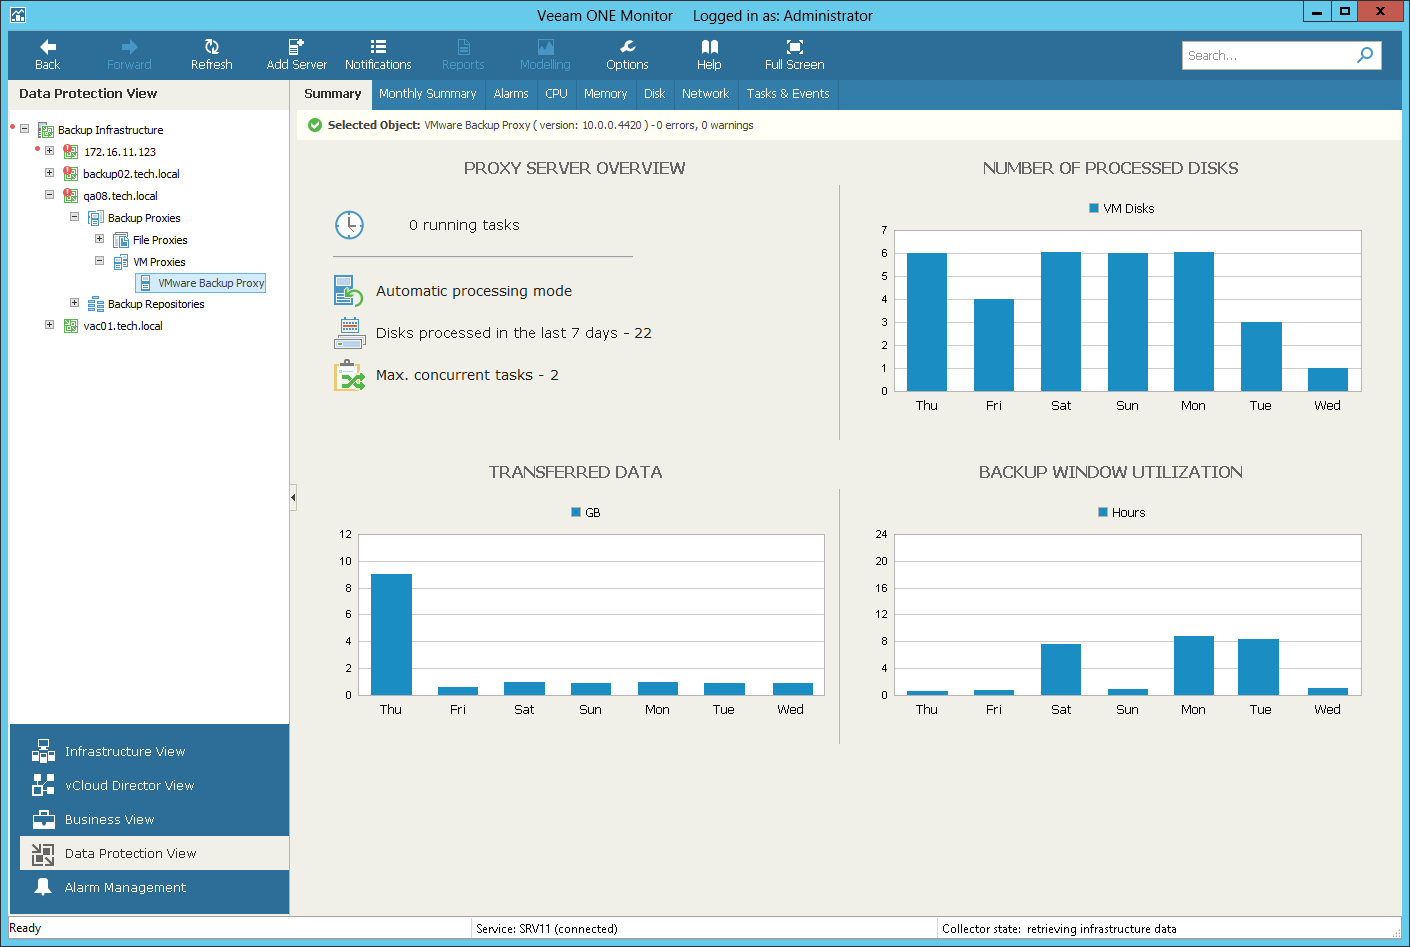The height and width of the screenshot is (947, 1410).
Task: Expand the vac01.tech.local tree node
Action: point(49,325)
